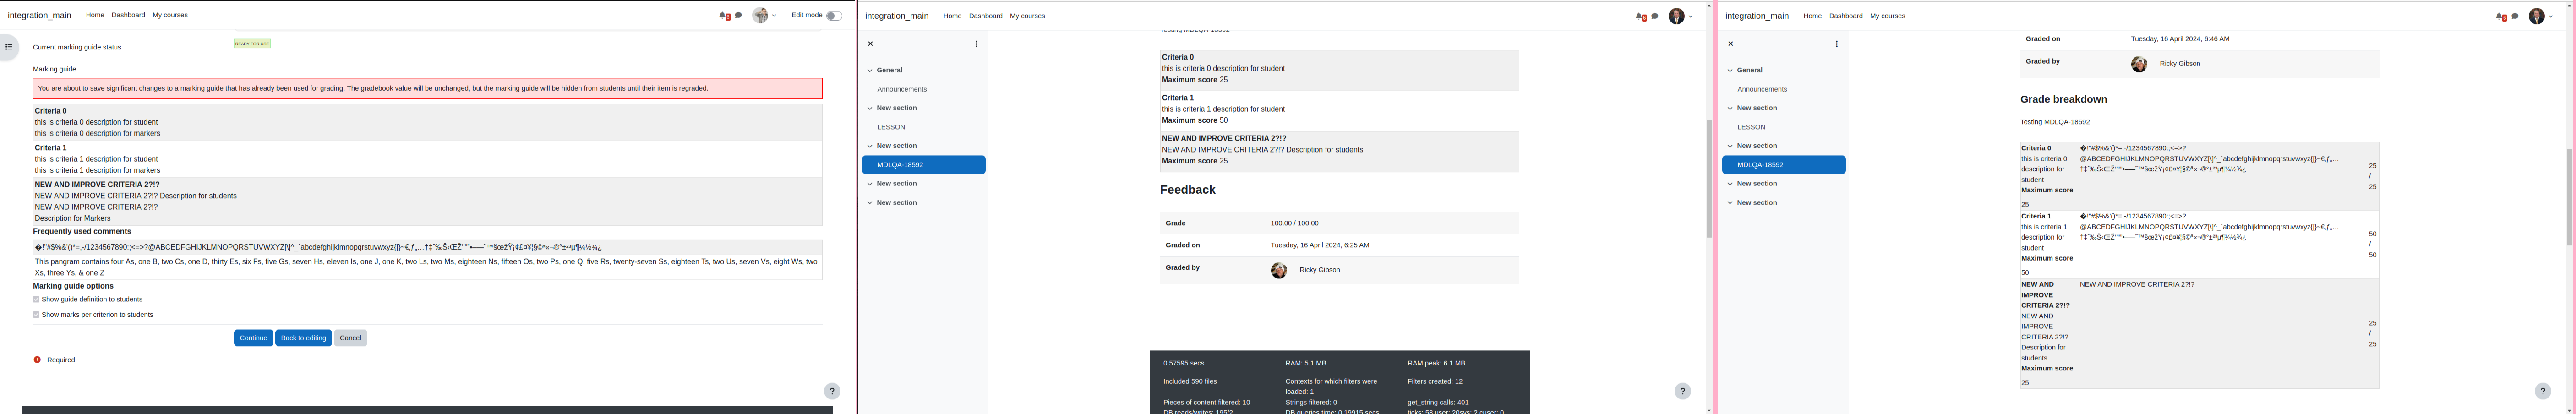Close course index in middle window

coord(870,44)
